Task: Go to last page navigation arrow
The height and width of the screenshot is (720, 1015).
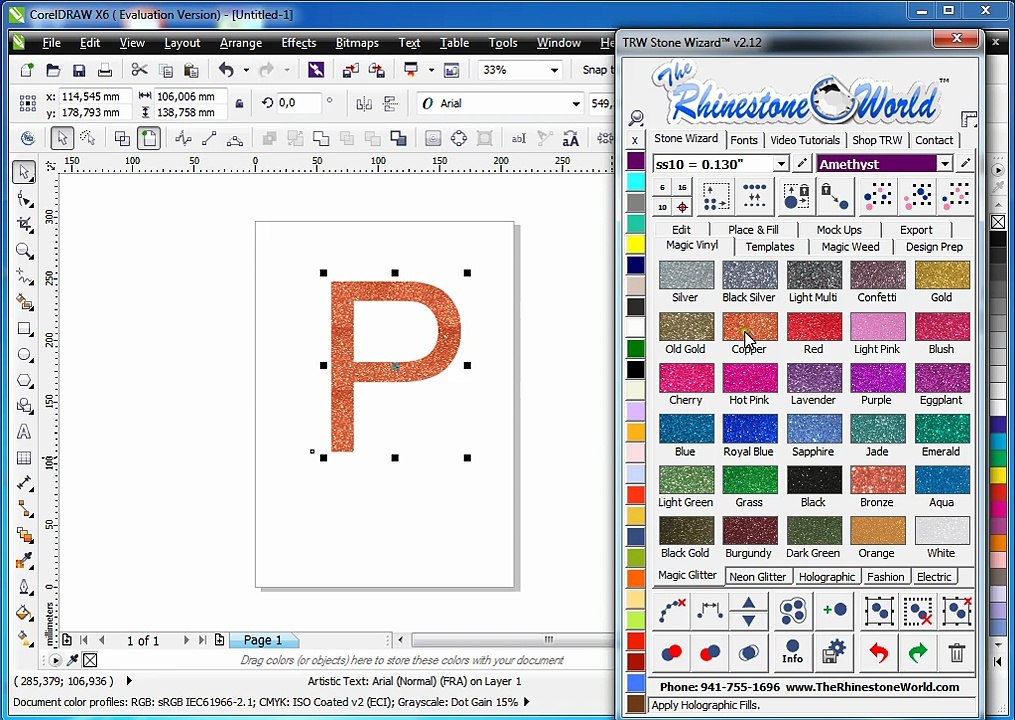Action: point(203,640)
